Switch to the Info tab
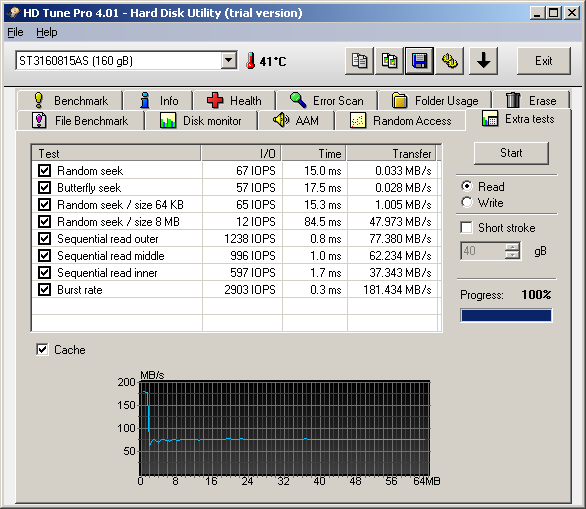 [158, 101]
